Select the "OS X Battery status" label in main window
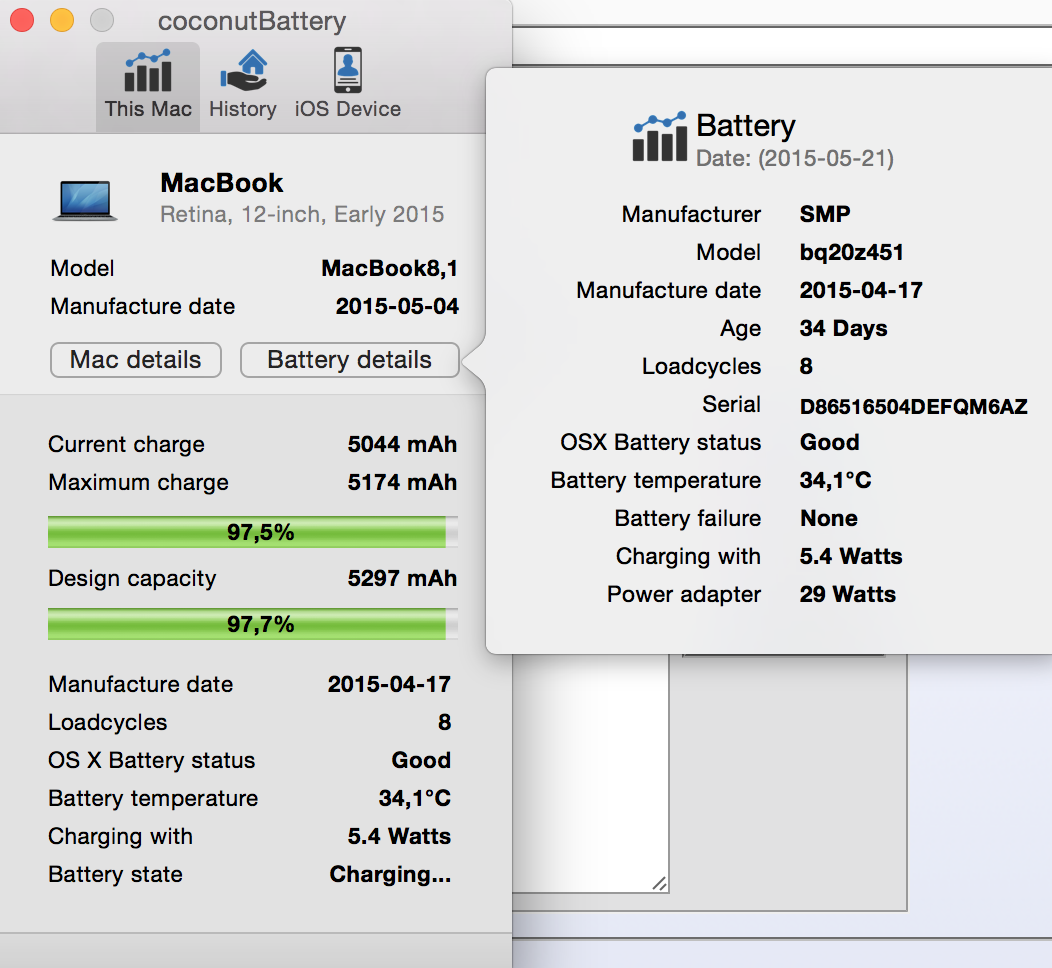The width and height of the screenshot is (1052, 968). (152, 760)
